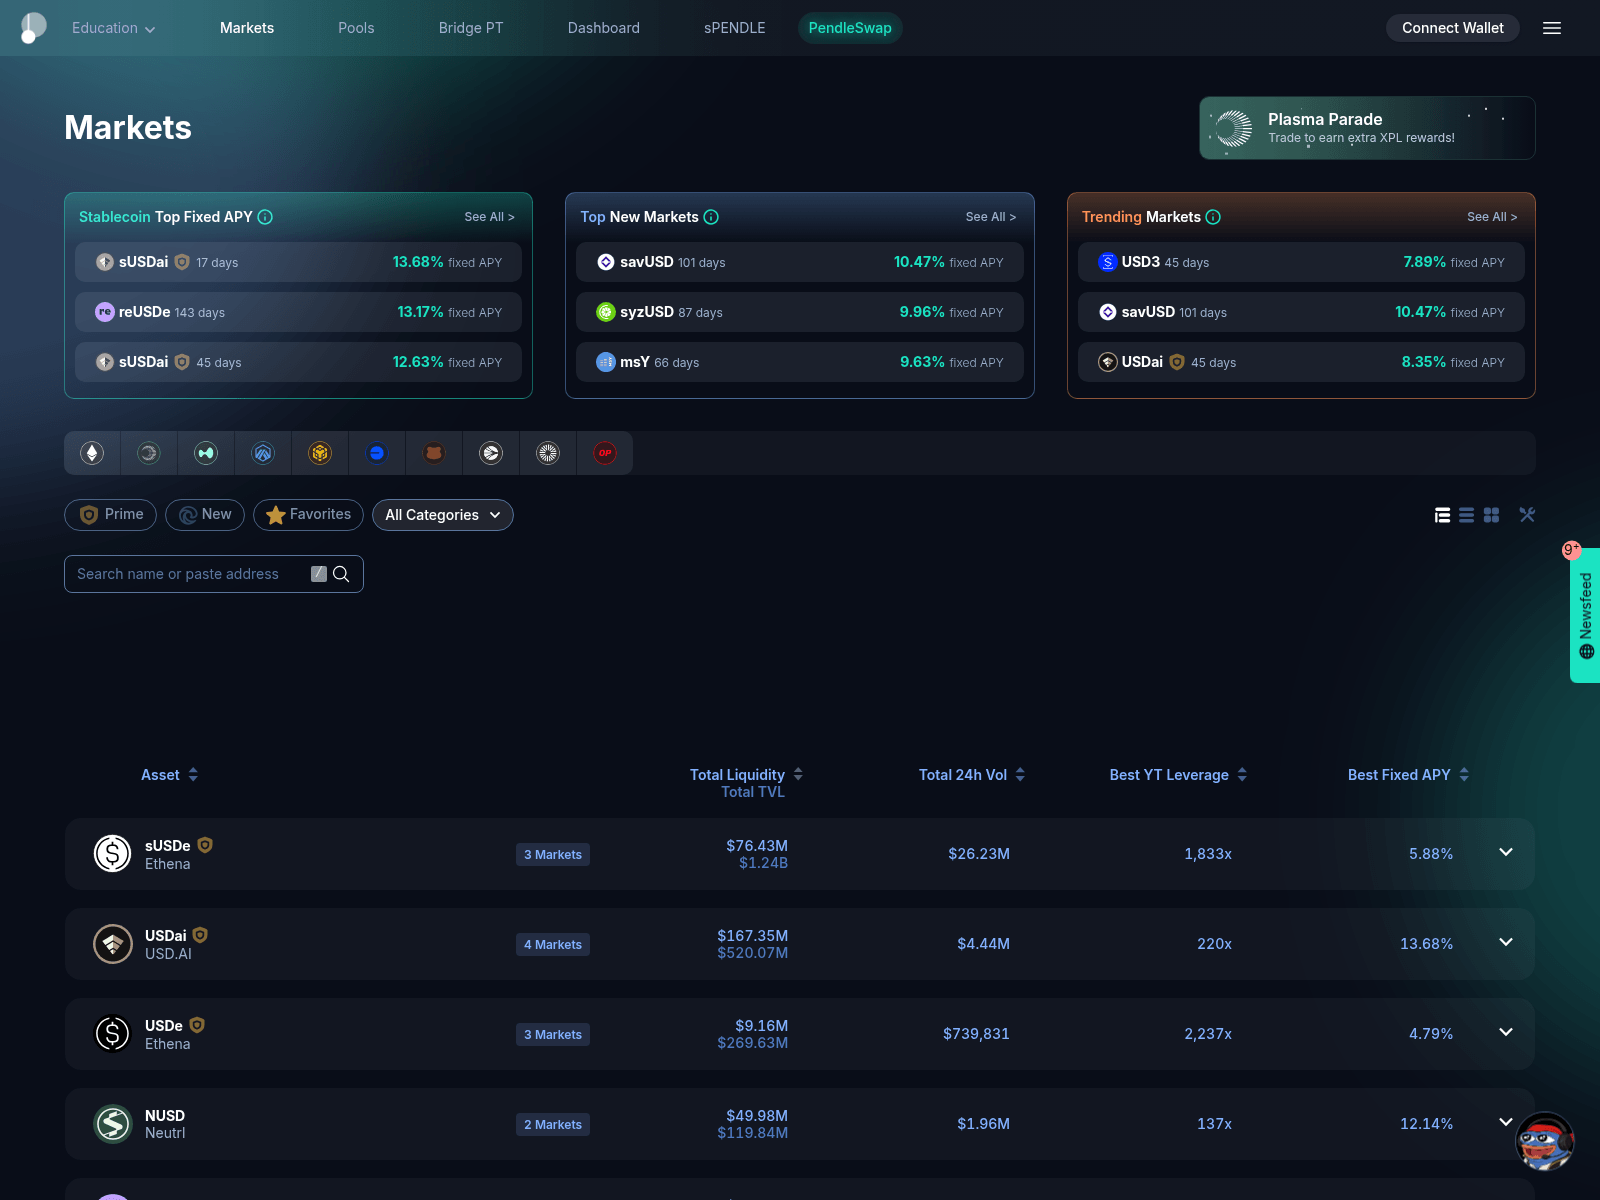Filter by Optimism OP chain icon
1600x1200 pixels.
[605, 453]
